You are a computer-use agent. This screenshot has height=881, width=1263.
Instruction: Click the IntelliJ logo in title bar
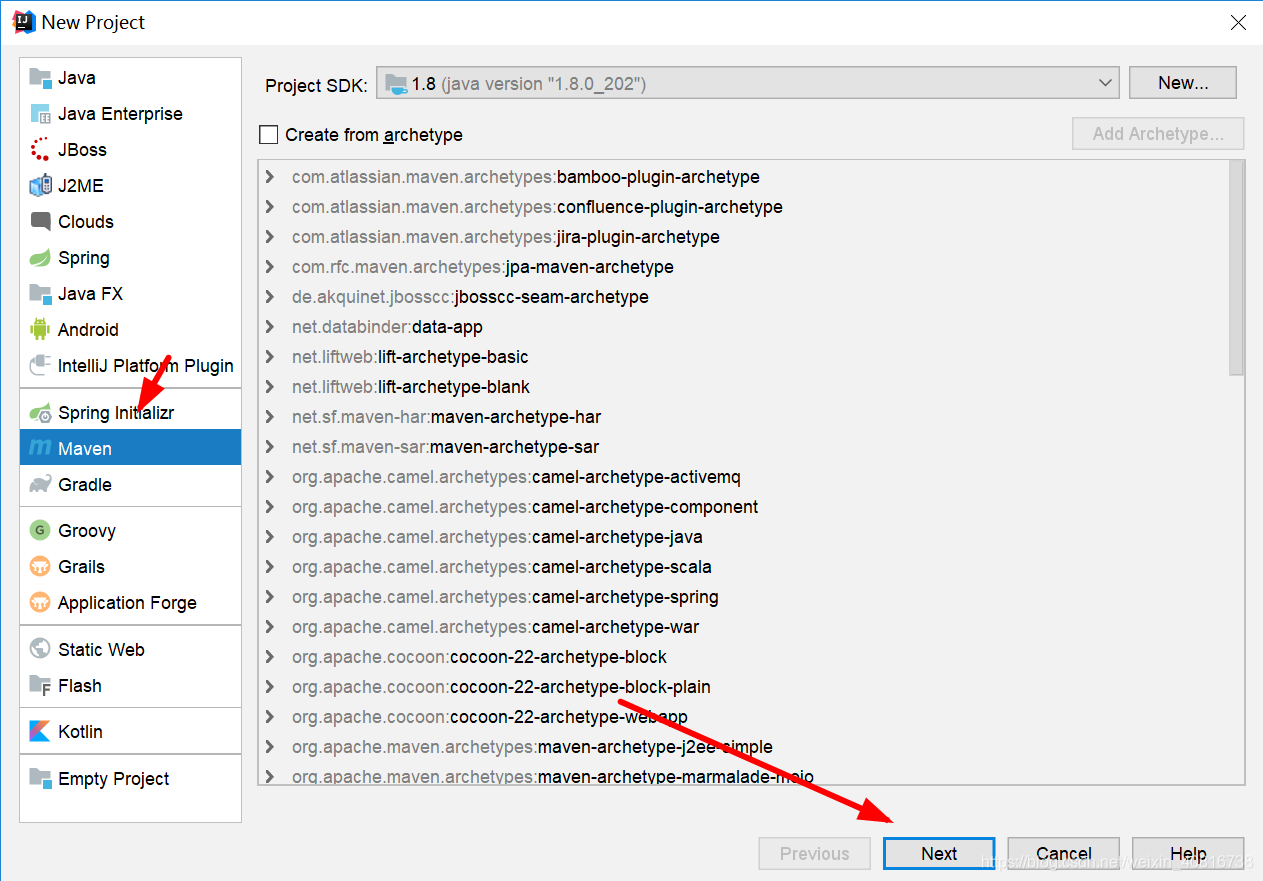pos(23,22)
